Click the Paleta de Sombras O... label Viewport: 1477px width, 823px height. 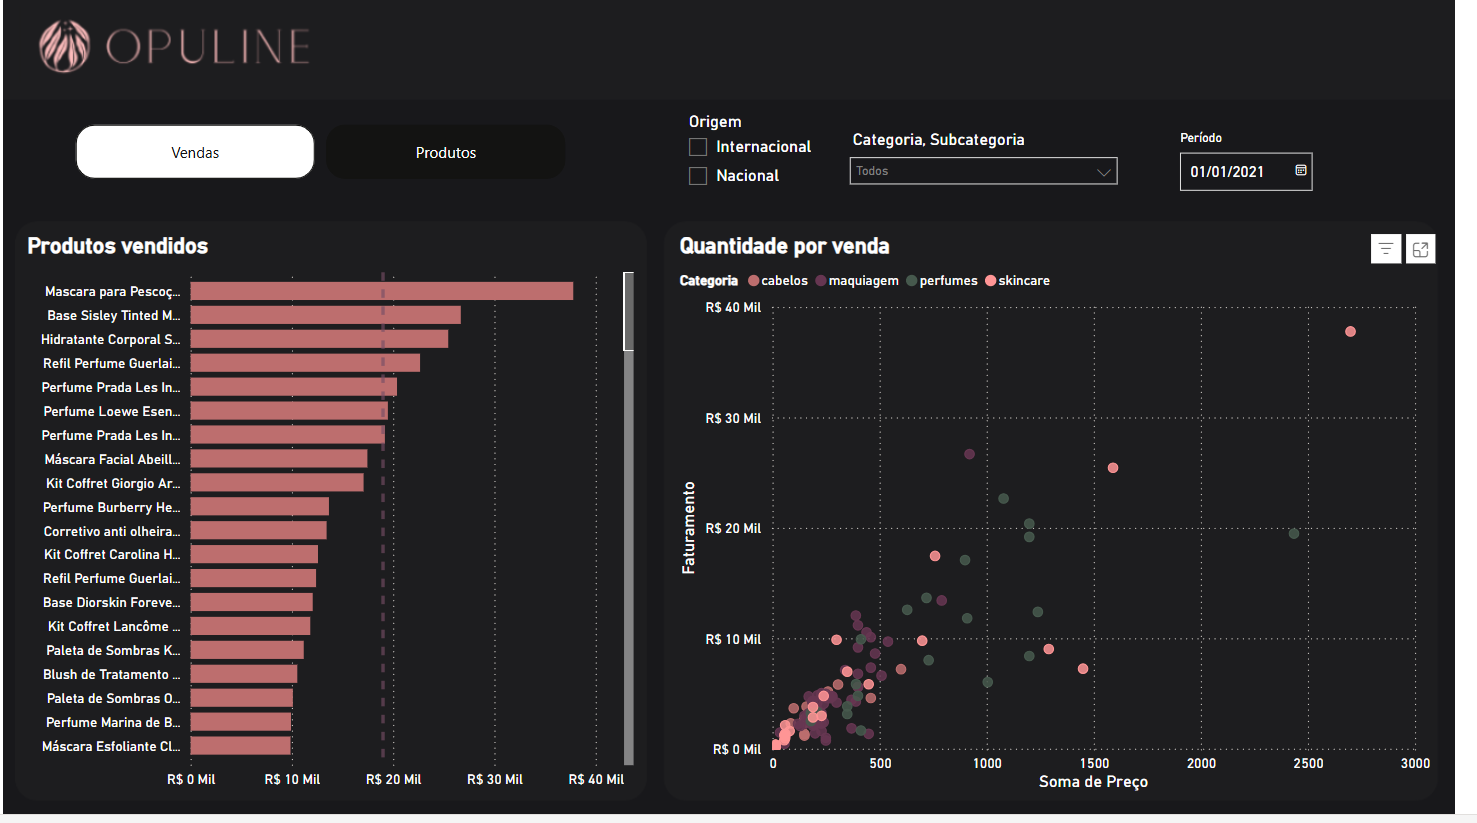click(113, 698)
